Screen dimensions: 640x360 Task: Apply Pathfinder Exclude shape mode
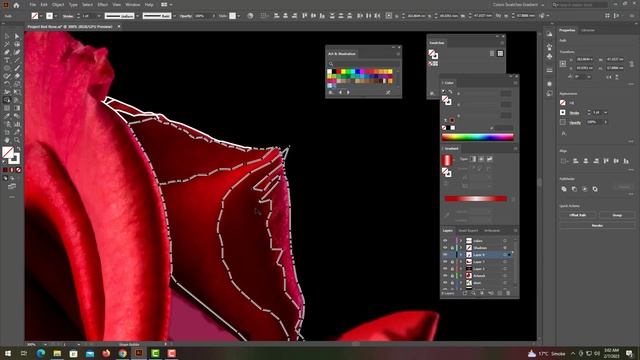pyautogui.click(x=595, y=189)
